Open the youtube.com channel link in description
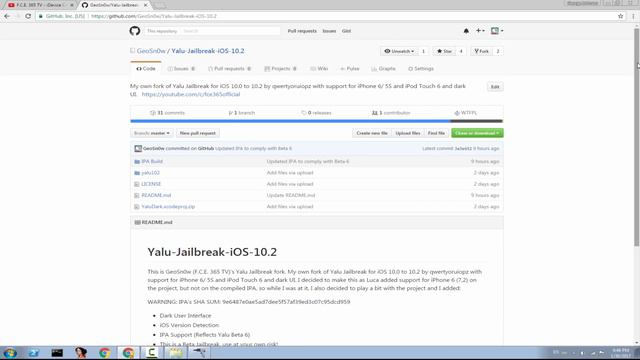Viewport: 640px width, 360px height. coord(191,94)
